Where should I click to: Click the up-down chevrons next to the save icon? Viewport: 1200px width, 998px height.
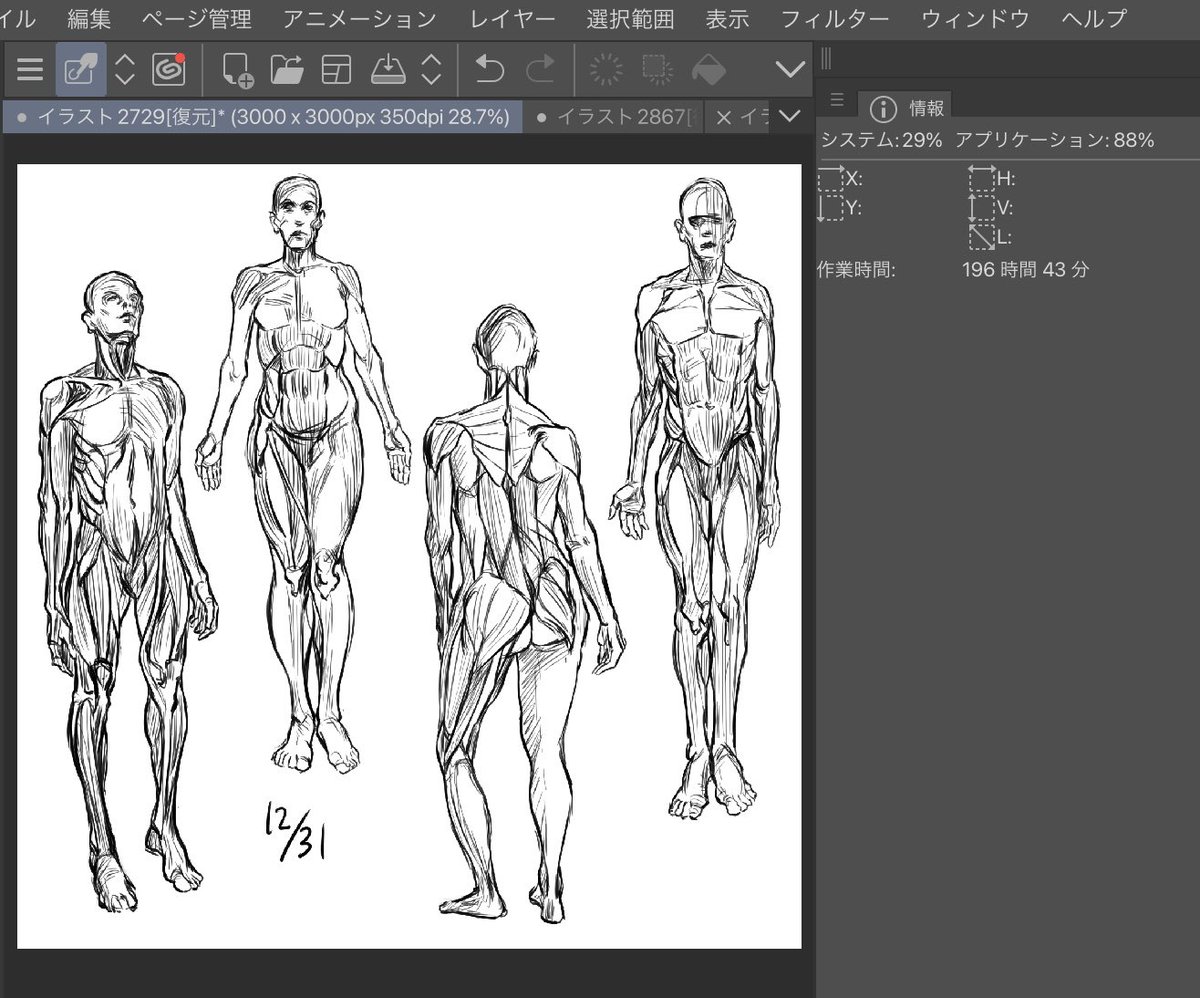click(x=431, y=70)
